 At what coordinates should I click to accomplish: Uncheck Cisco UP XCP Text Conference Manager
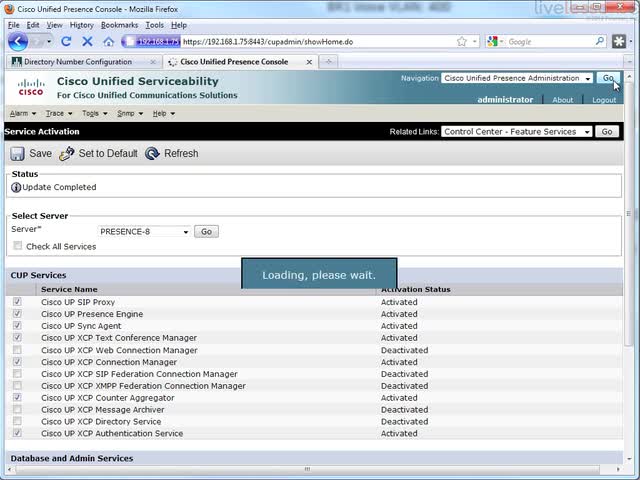tap(17, 337)
